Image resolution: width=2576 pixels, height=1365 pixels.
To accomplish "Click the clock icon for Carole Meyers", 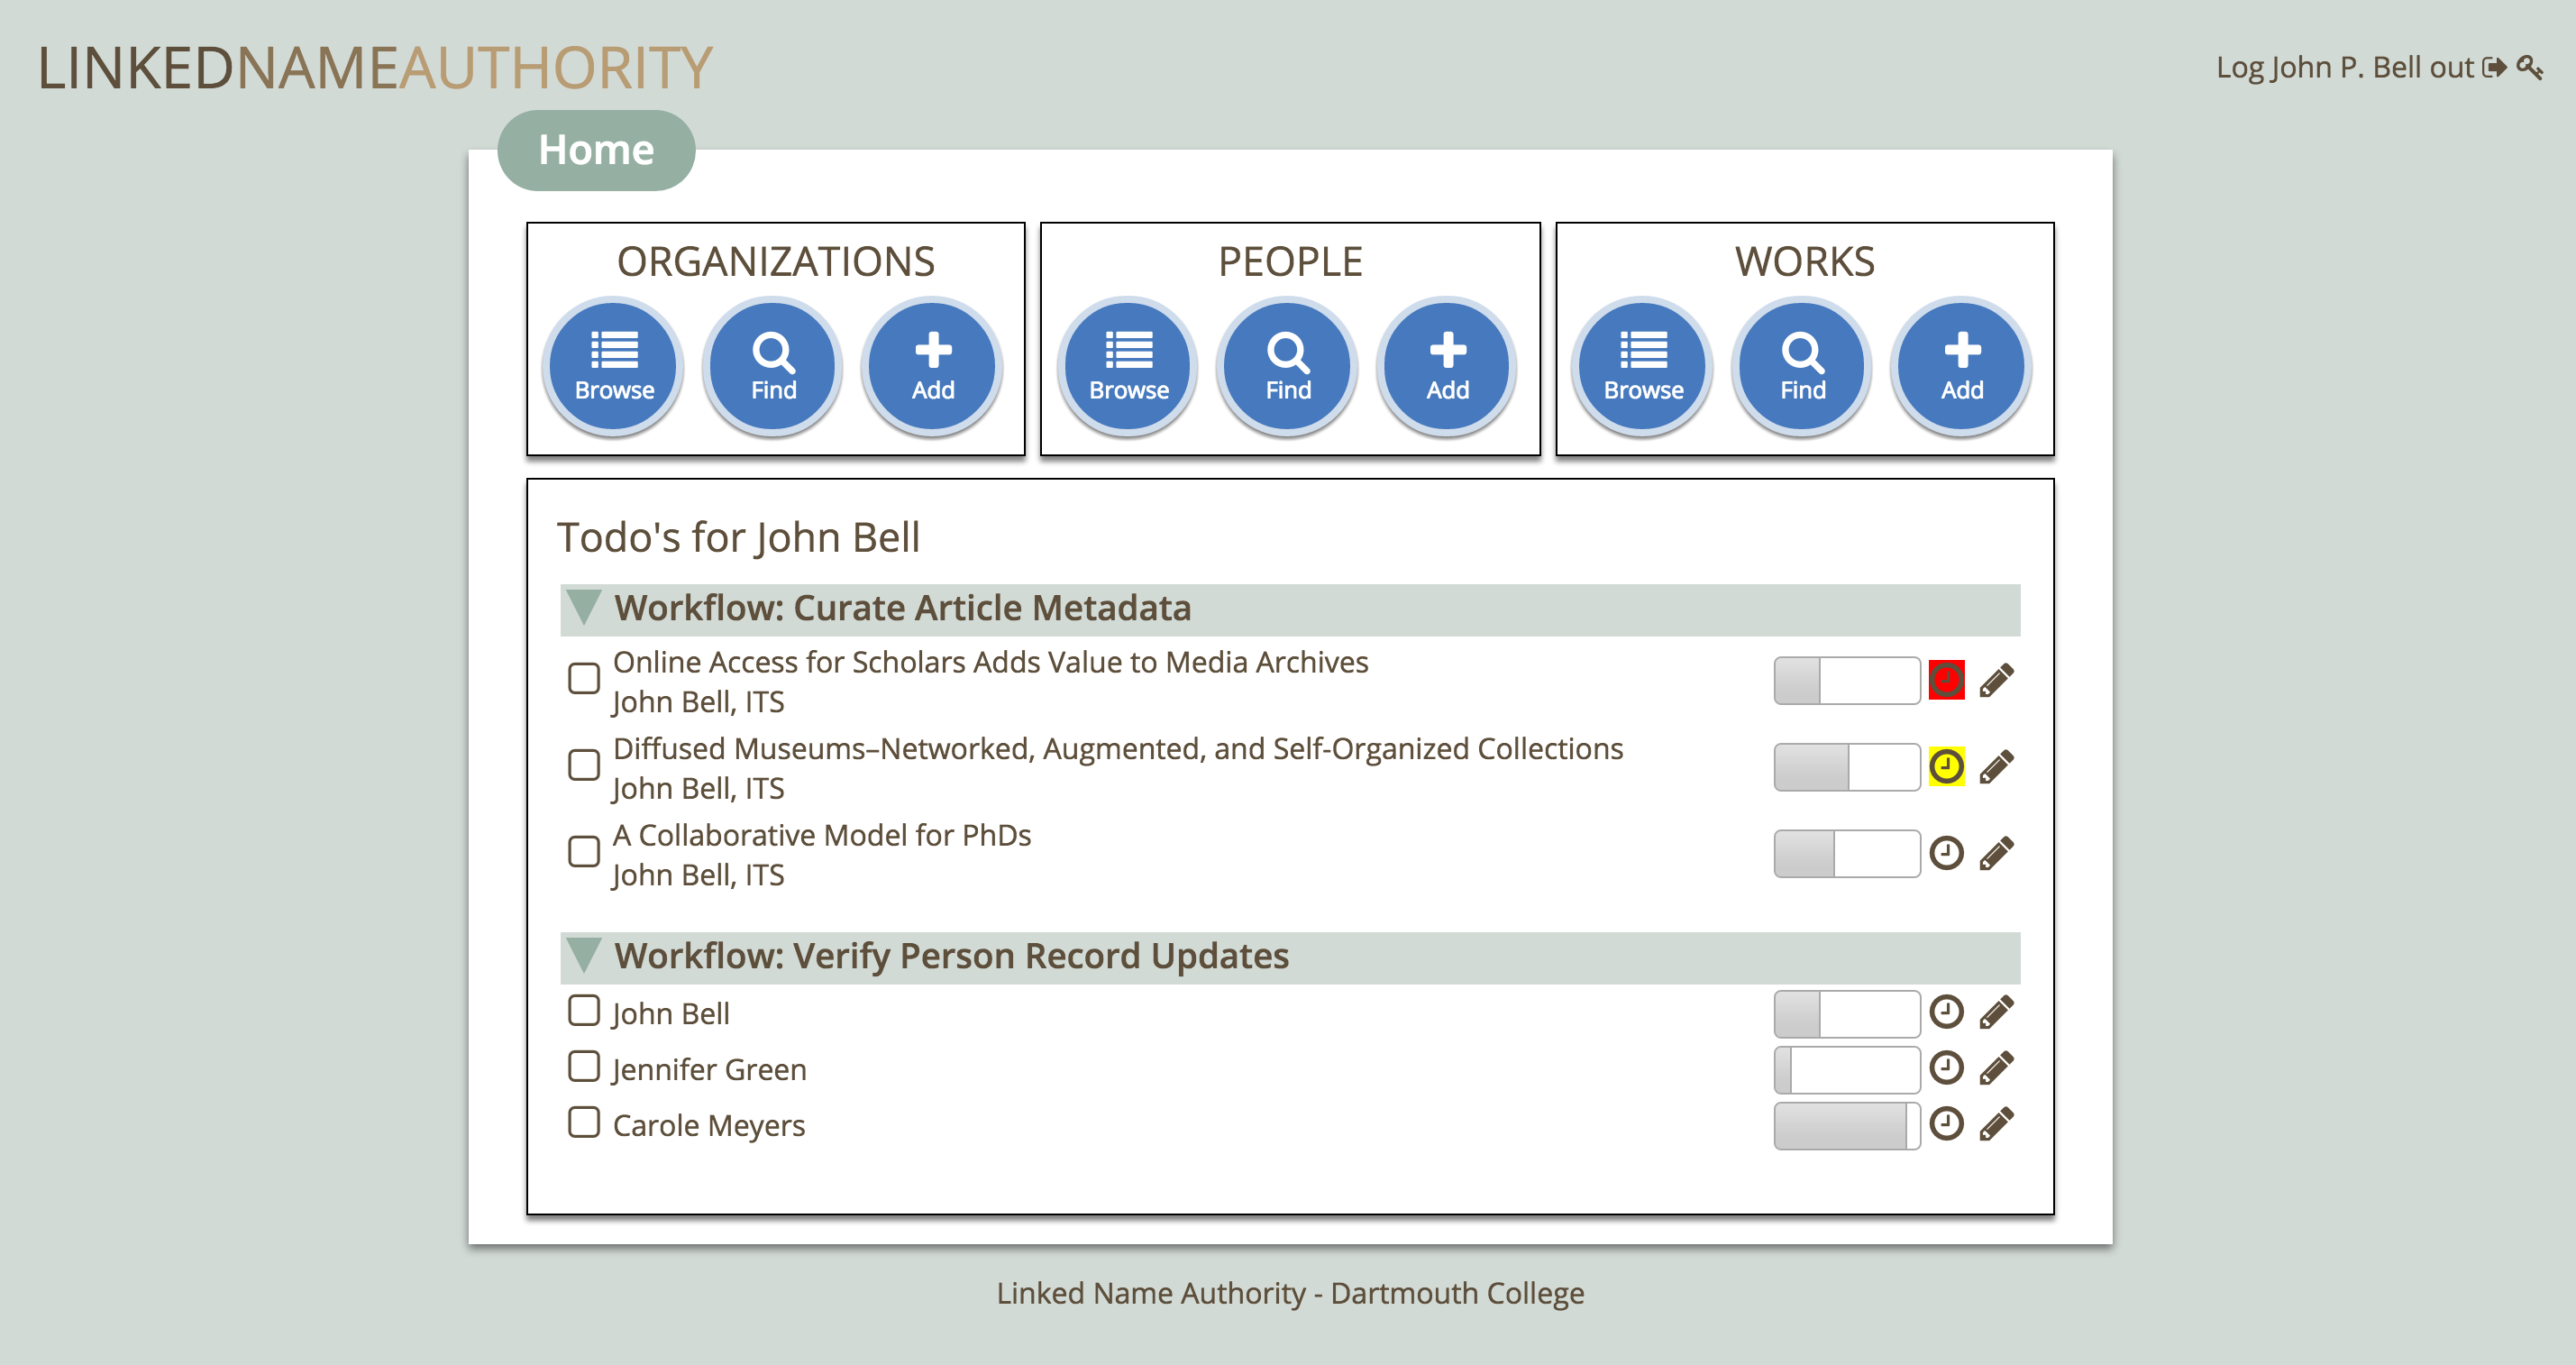I will point(1946,1124).
